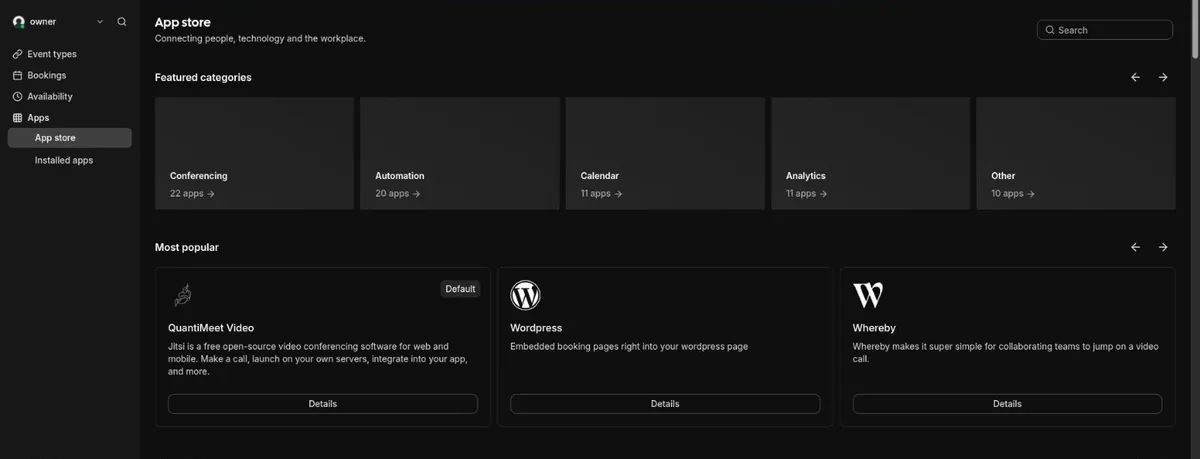Click the Wordpress app title text
Image resolution: width=1200 pixels, height=459 pixels.
pyautogui.click(x=536, y=328)
